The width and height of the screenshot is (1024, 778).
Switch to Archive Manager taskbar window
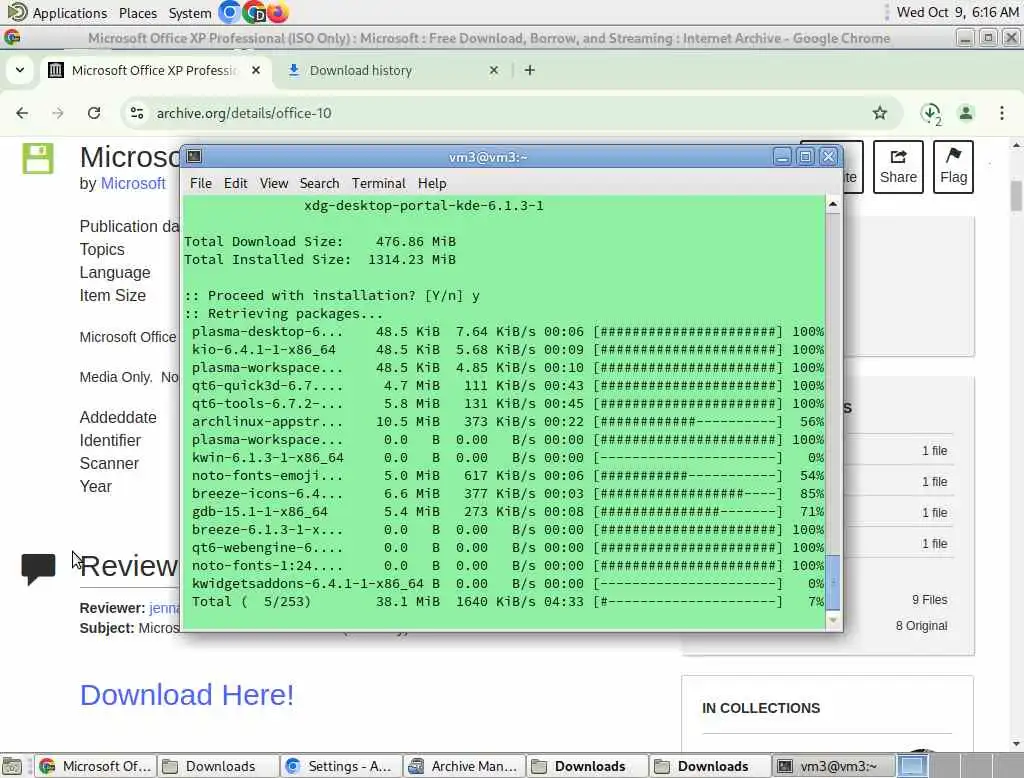(464, 766)
